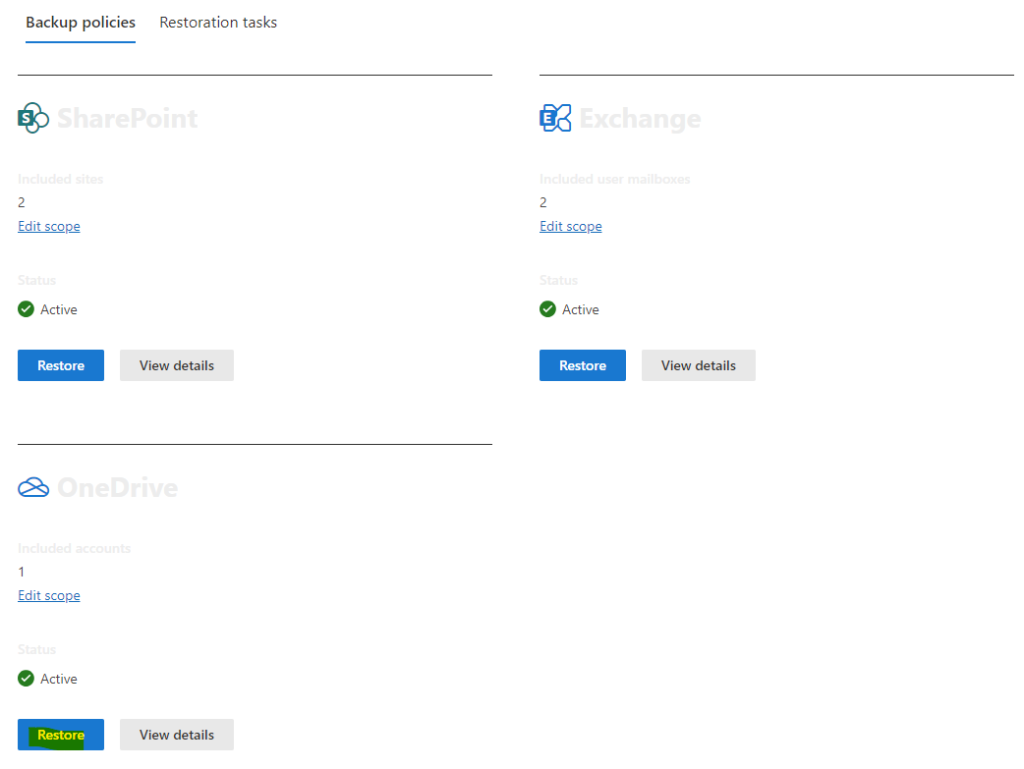Click the SharePoint Active status checkmark icon
Image resolution: width=1024 pixels, height=769 pixels.
(x=26, y=309)
